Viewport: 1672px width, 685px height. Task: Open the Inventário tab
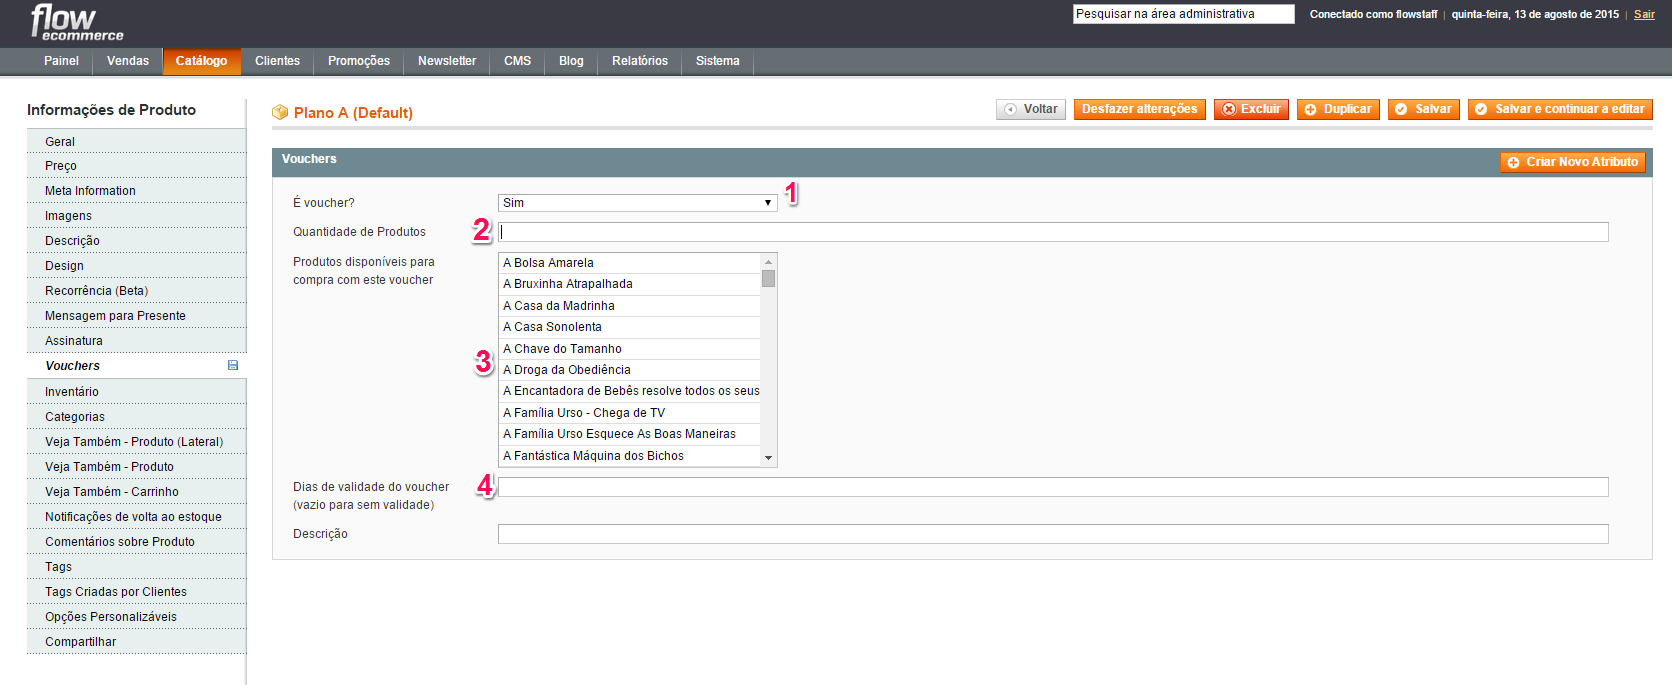(x=136, y=392)
